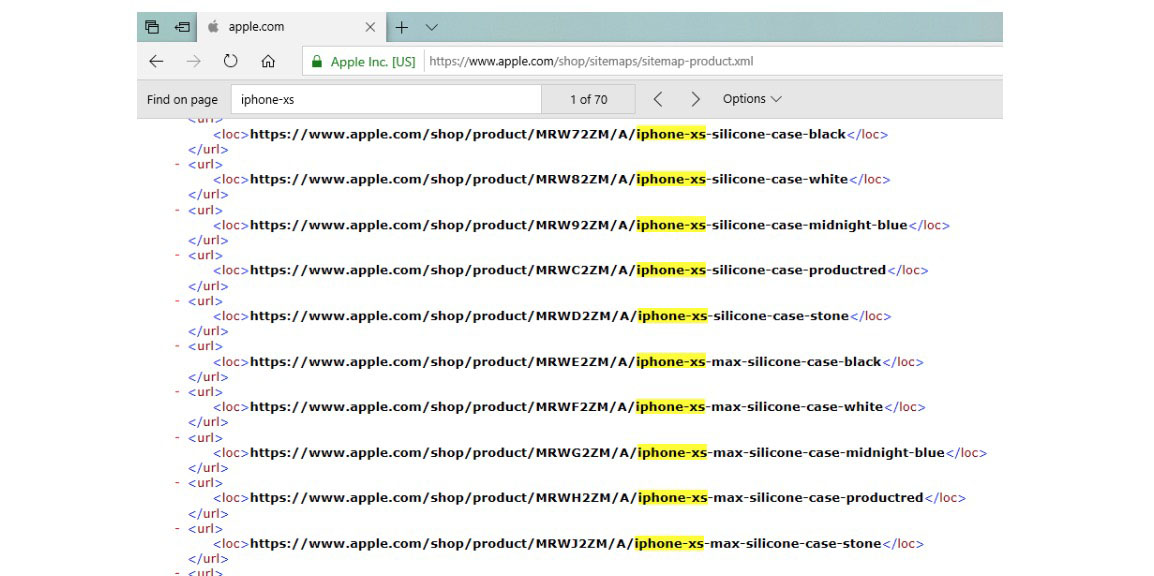
Task: Click the MRWJ2ZM max-silicone-case-stone URL
Action: [566, 544]
